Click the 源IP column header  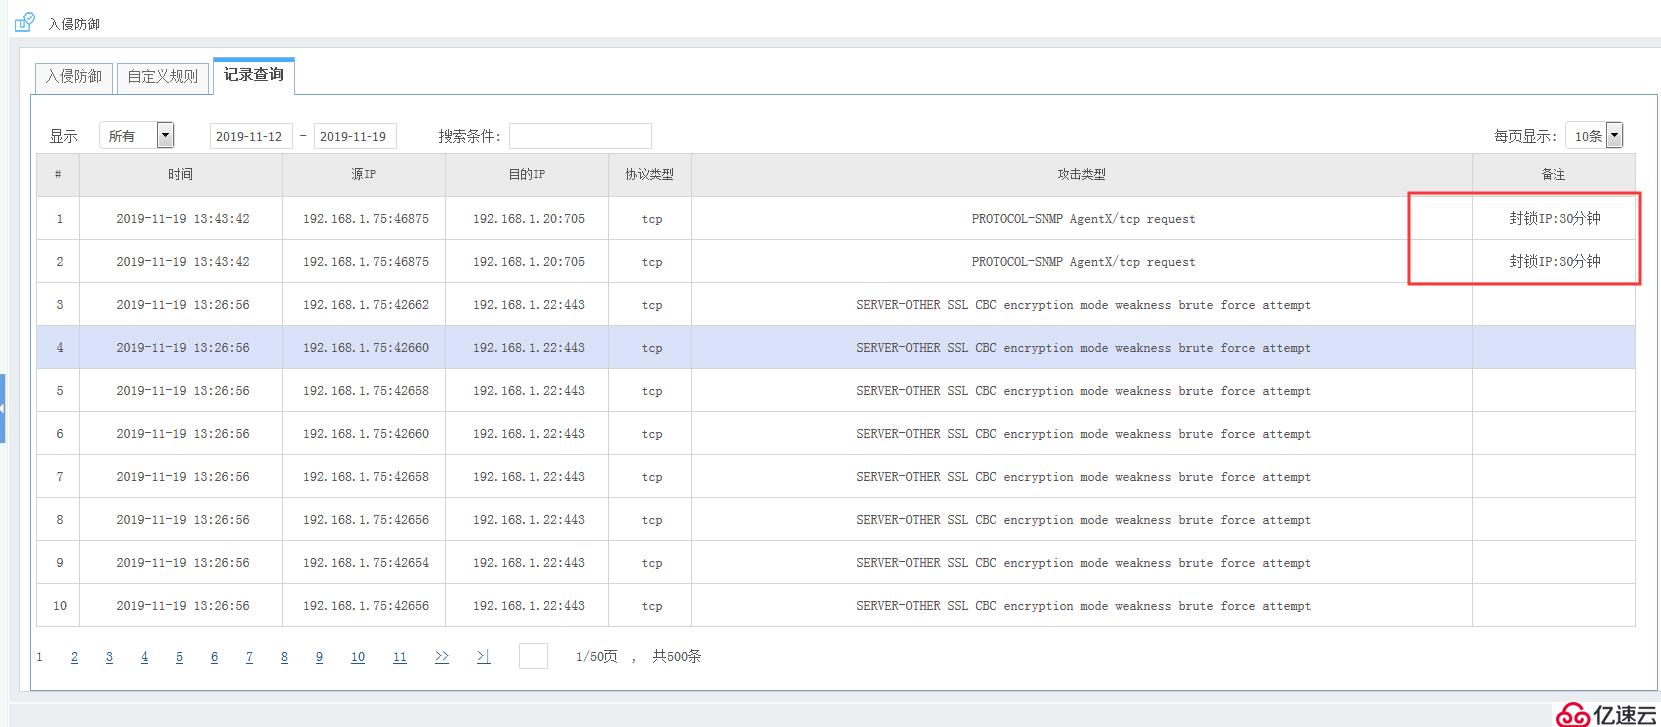[x=364, y=174]
